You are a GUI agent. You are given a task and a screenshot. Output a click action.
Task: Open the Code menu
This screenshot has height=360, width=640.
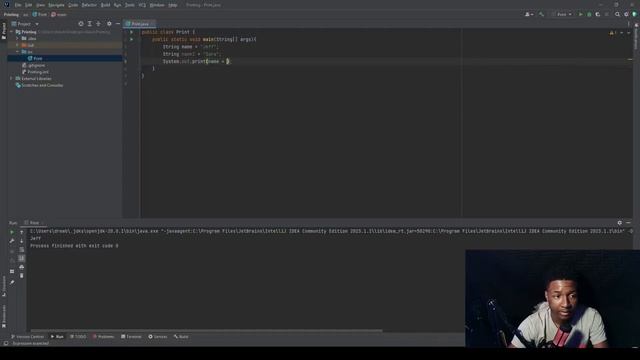point(73,5)
